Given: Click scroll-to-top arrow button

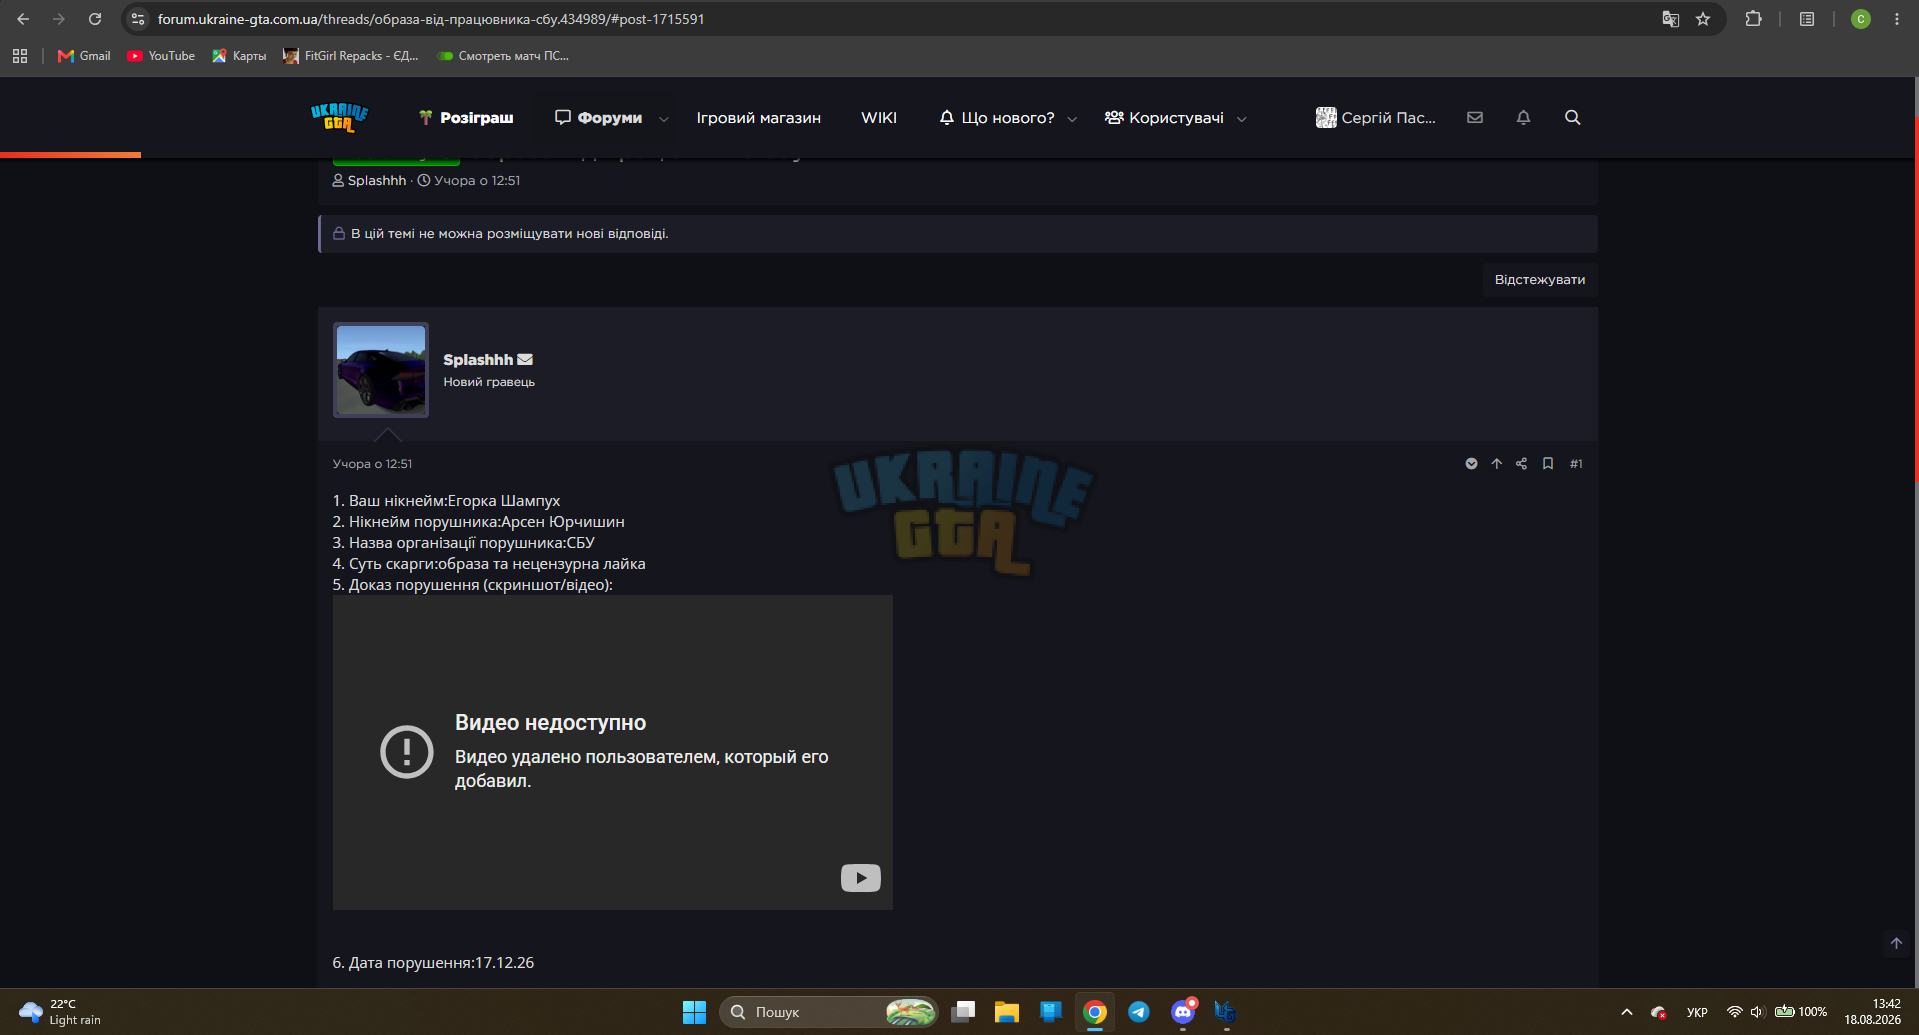Looking at the screenshot, I should (x=1896, y=943).
